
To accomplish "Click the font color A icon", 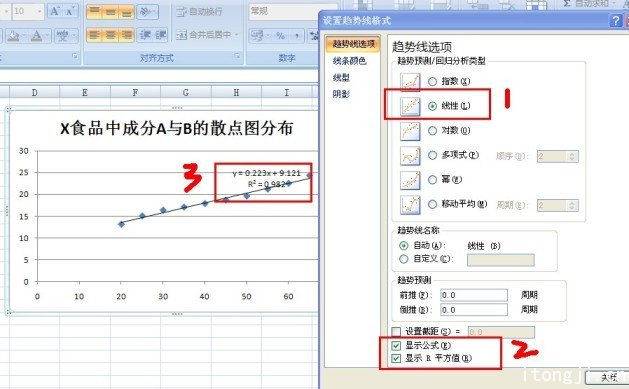I will coord(37,36).
